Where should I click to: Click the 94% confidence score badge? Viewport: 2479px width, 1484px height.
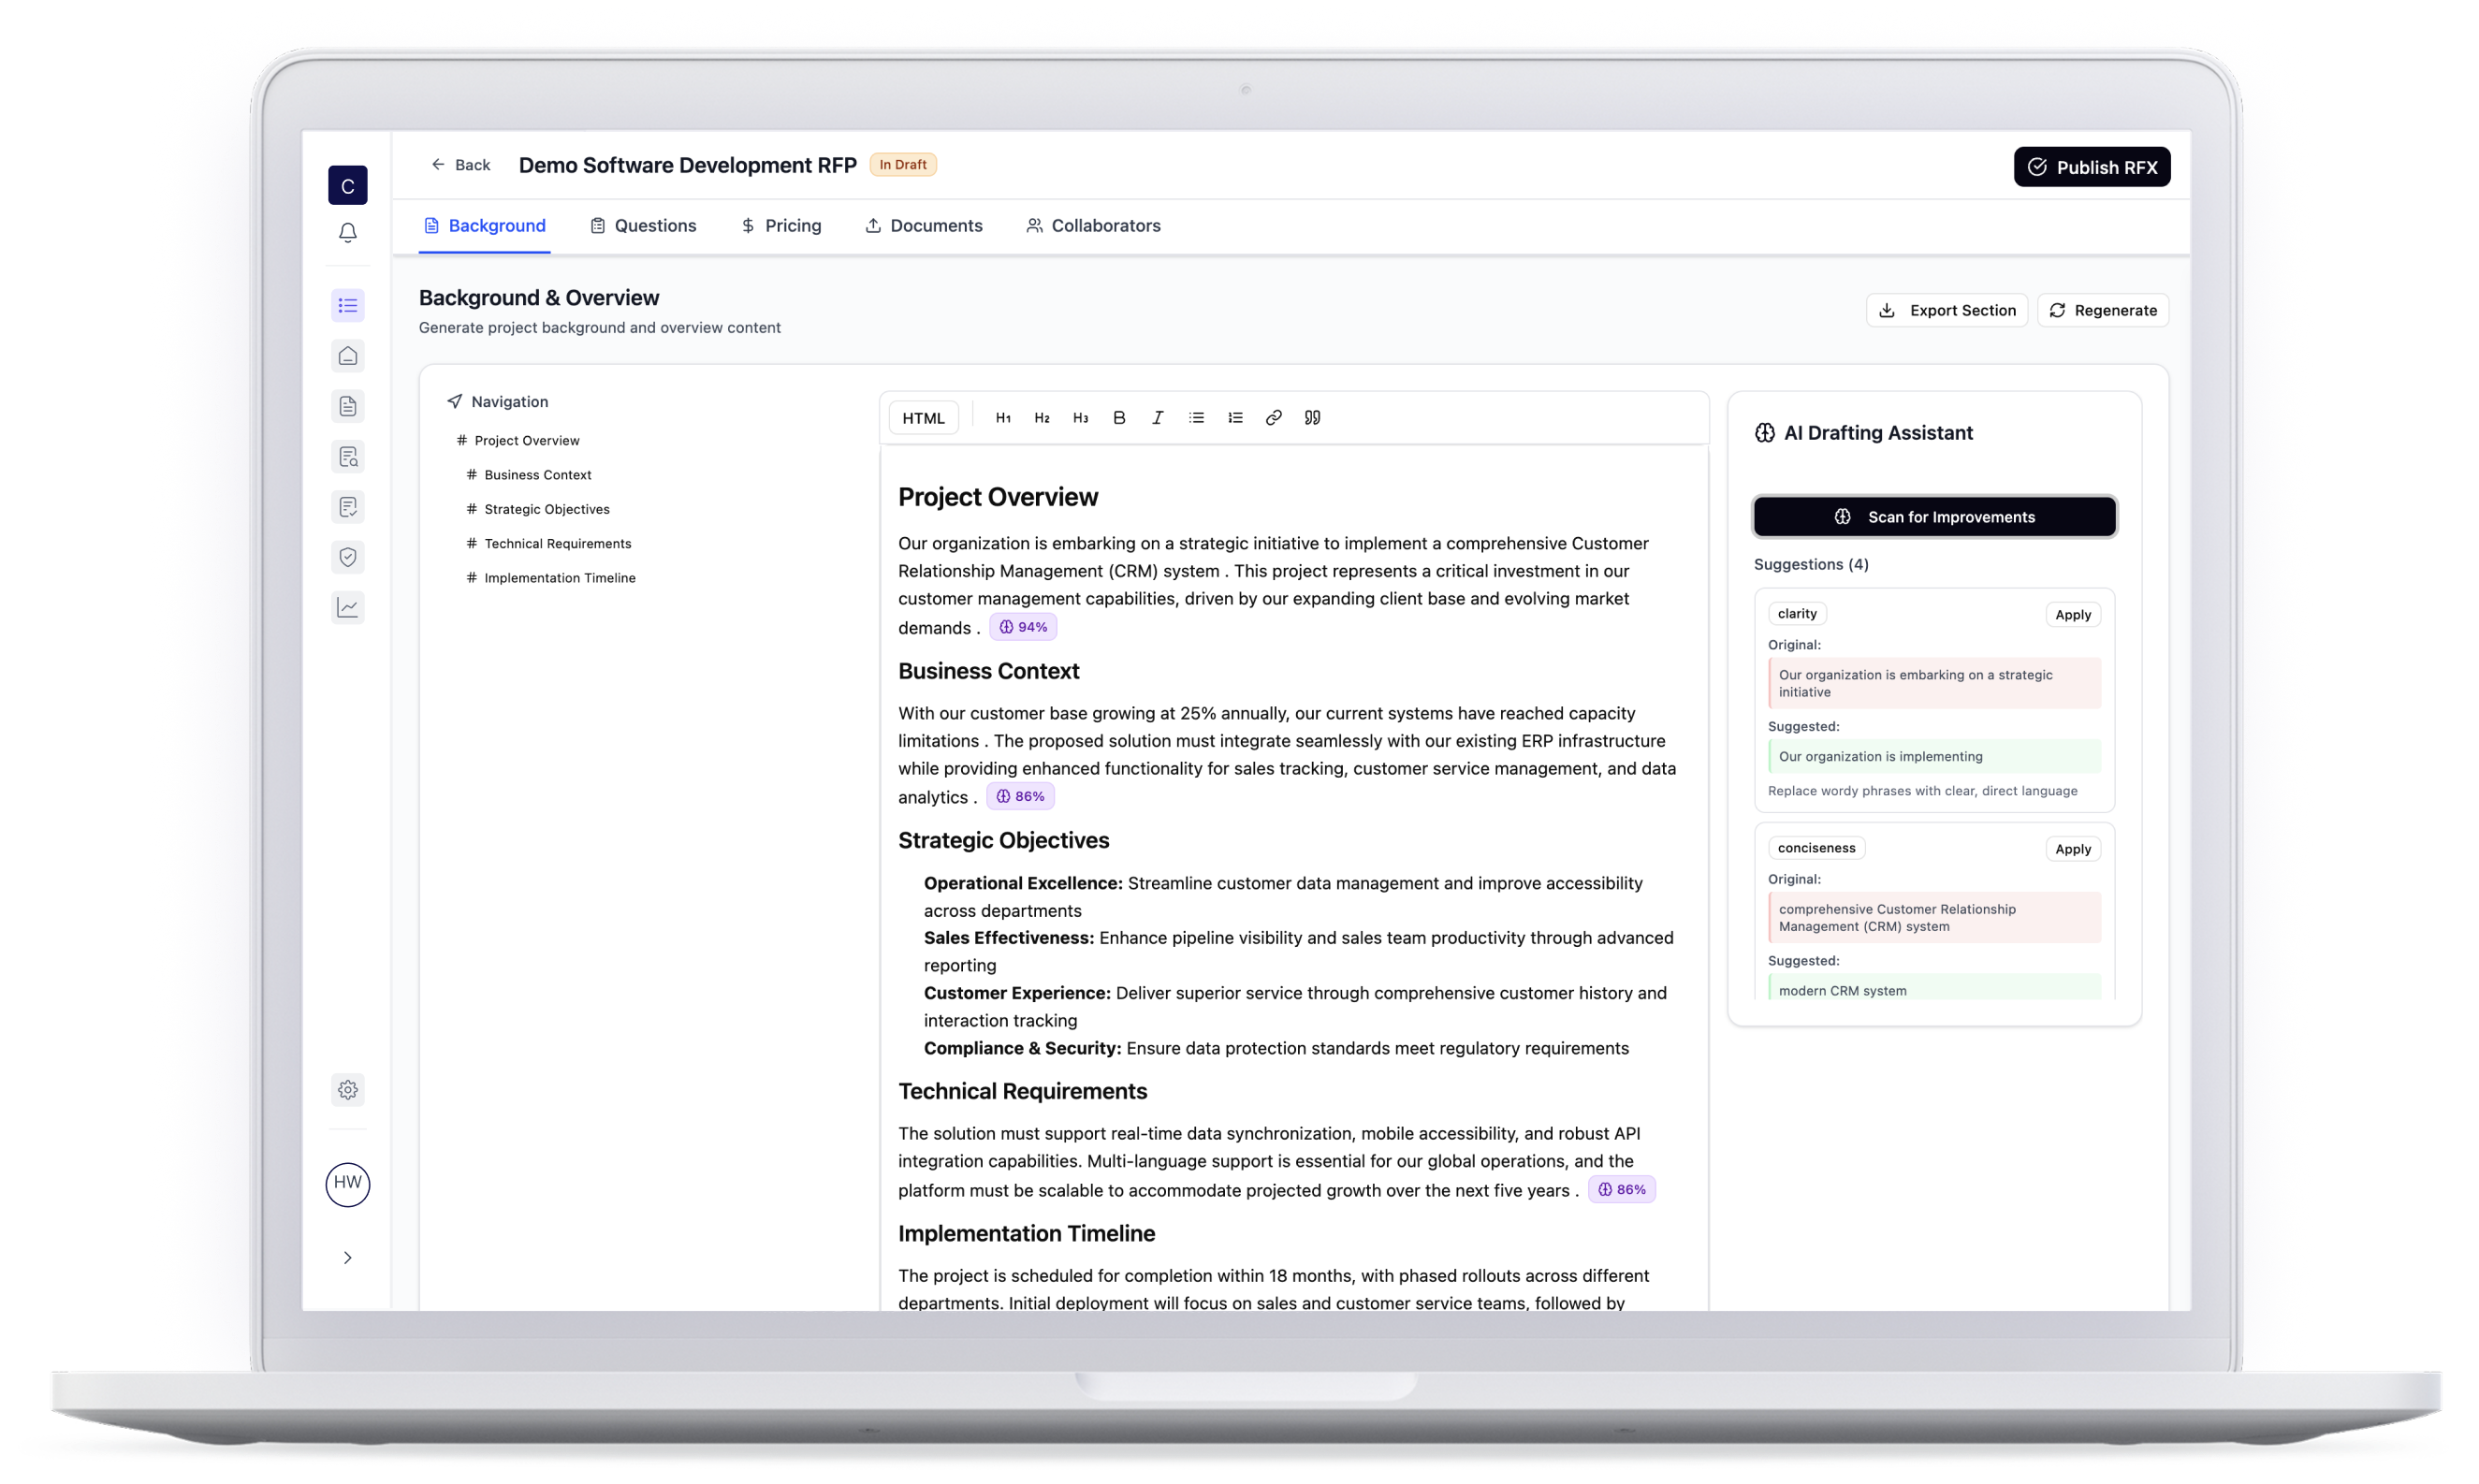pyautogui.click(x=1023, y=627)
